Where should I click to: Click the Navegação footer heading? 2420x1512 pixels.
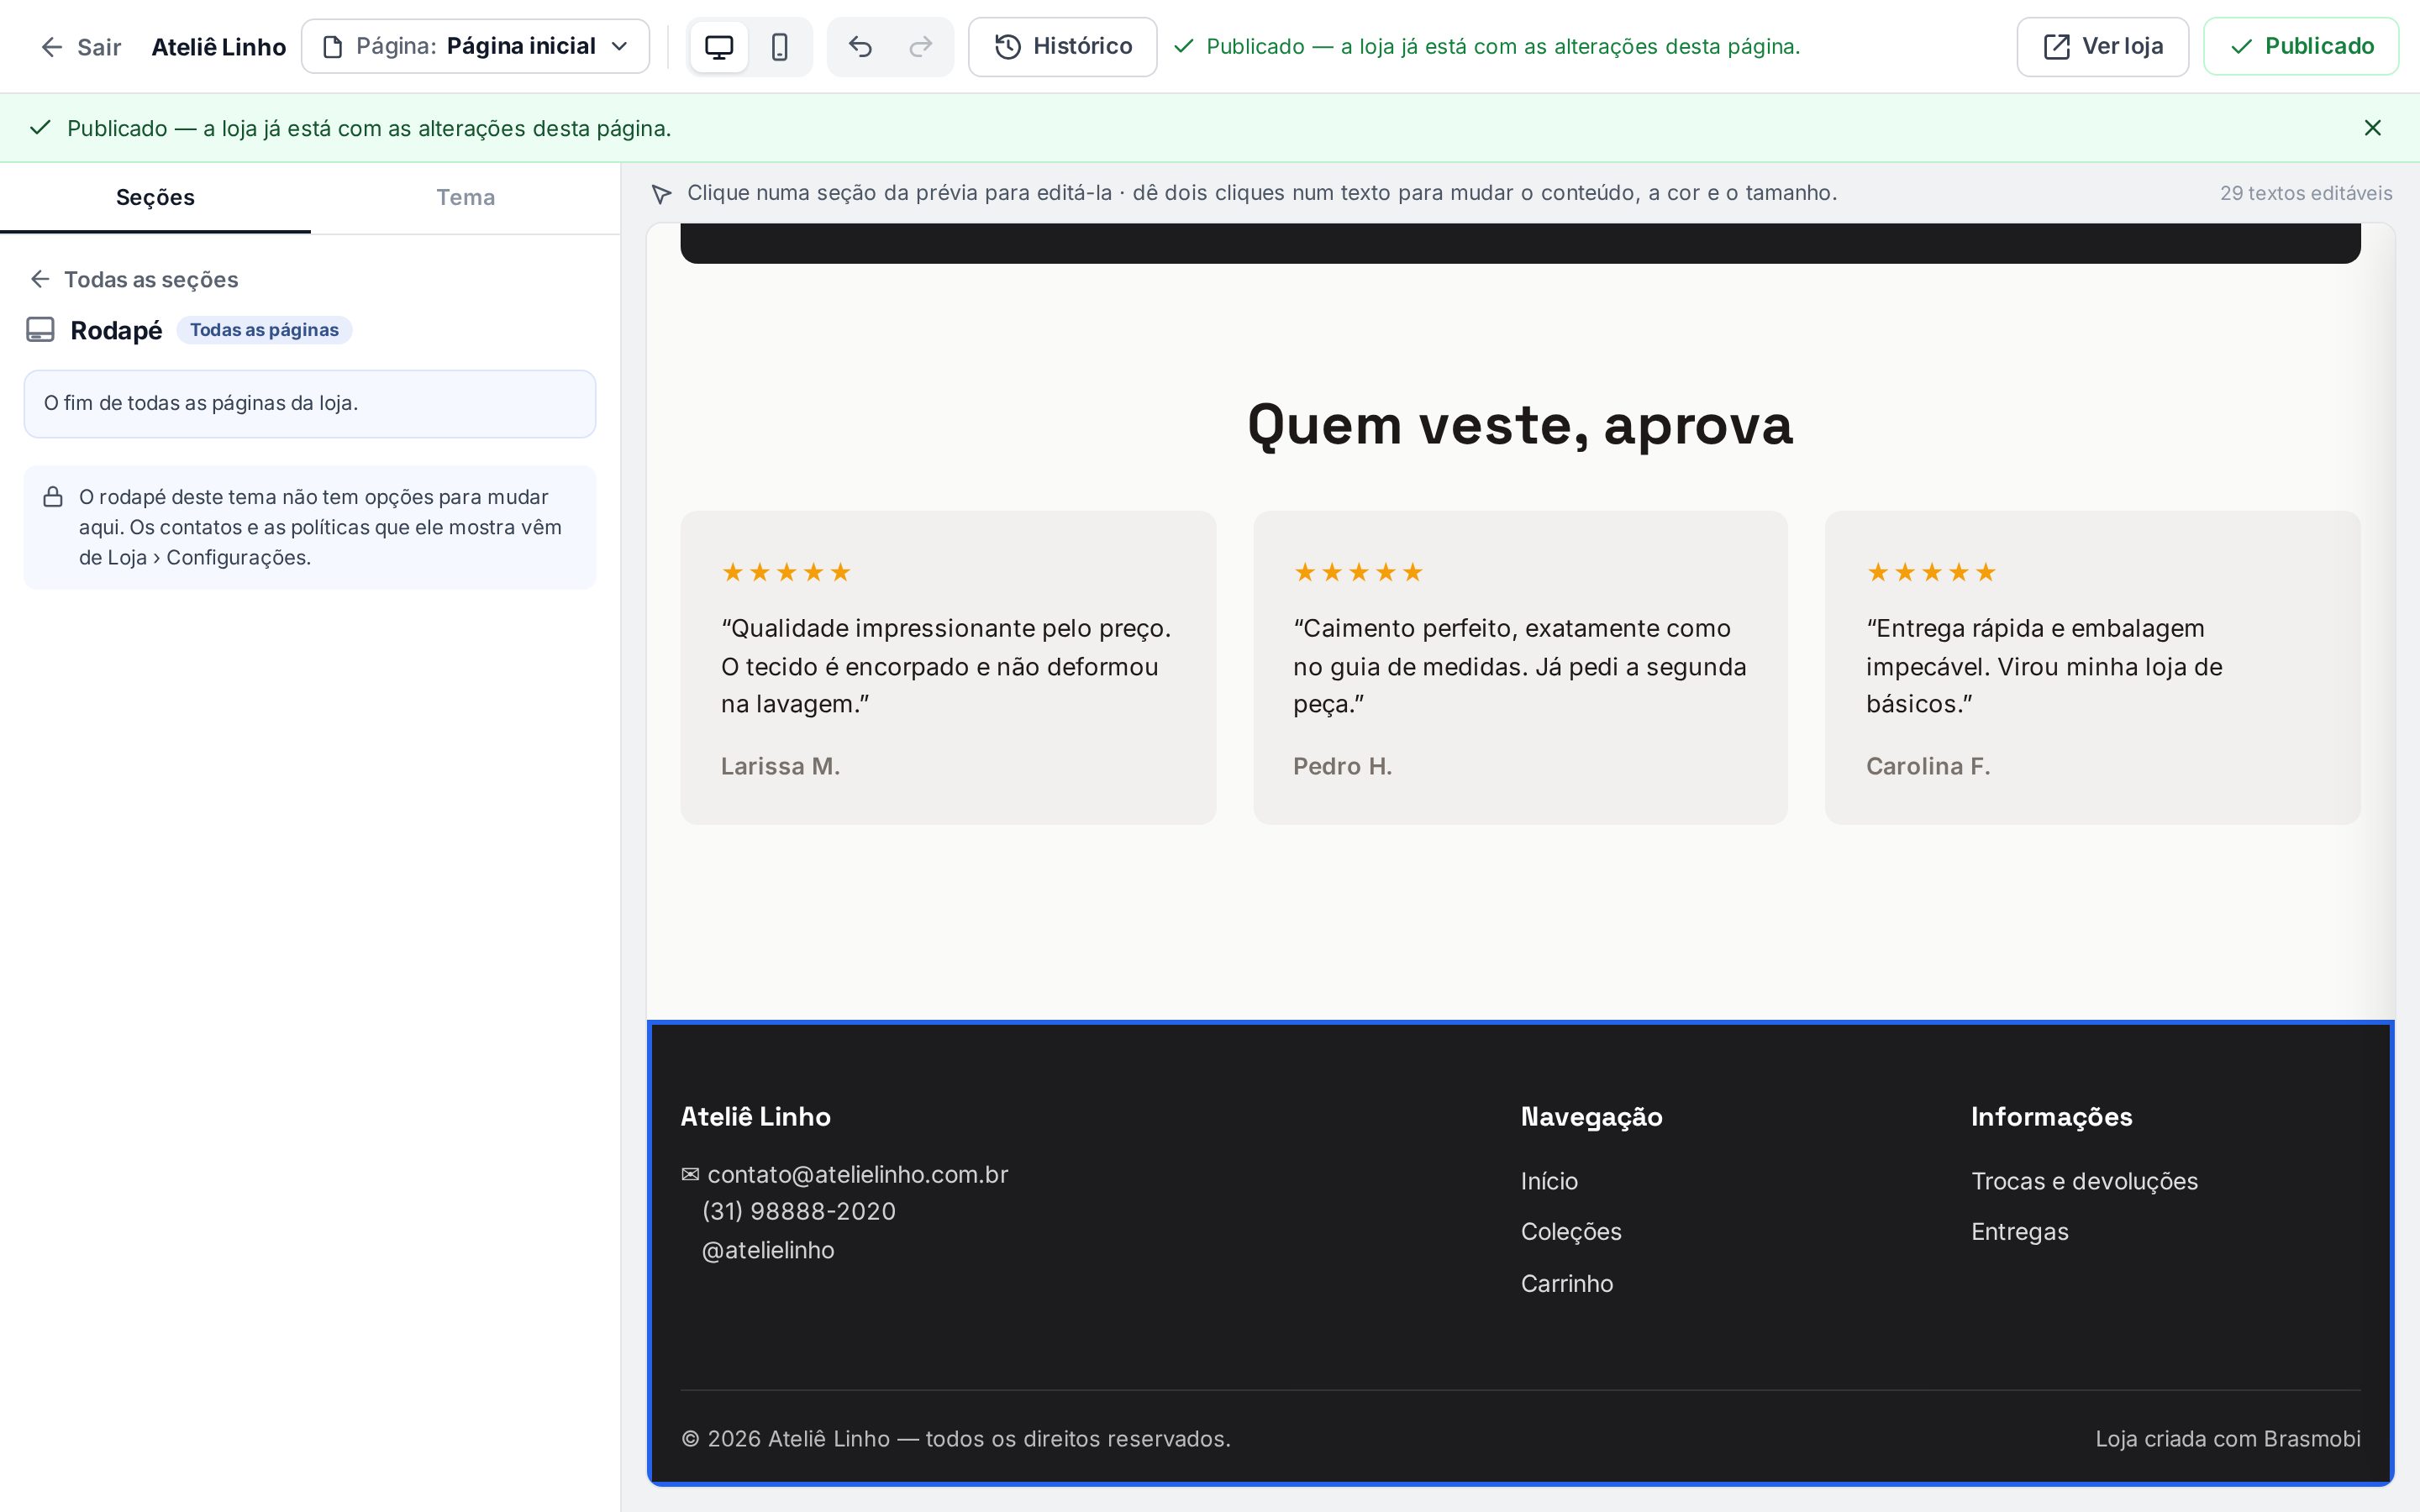point(1591,1117)
